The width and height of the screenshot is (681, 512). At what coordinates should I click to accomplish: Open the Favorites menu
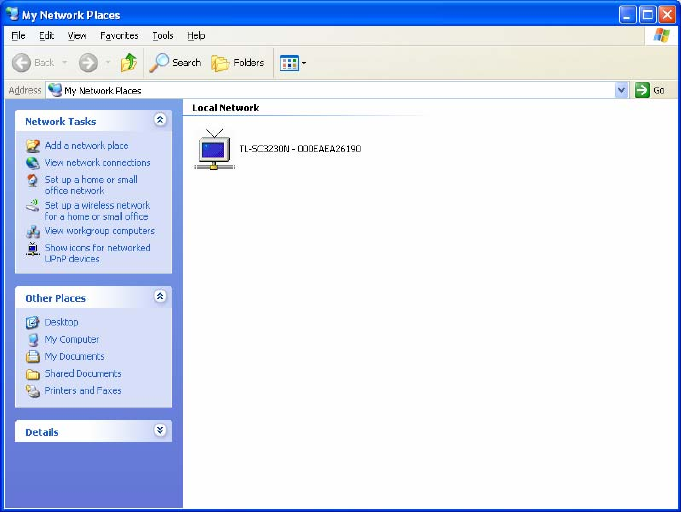click(x=119, y=36)
